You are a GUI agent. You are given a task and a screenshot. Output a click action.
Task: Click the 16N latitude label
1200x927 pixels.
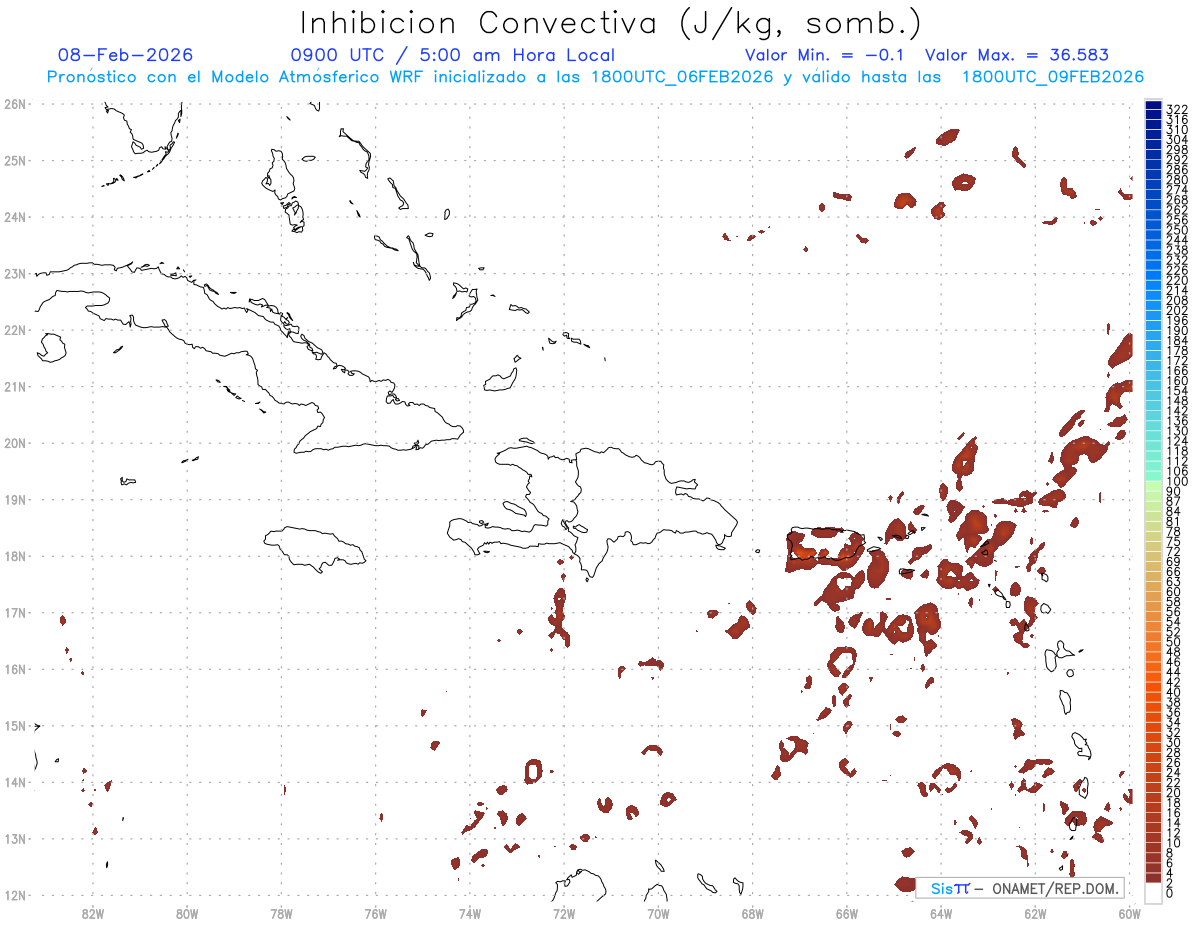click(14, 669)
